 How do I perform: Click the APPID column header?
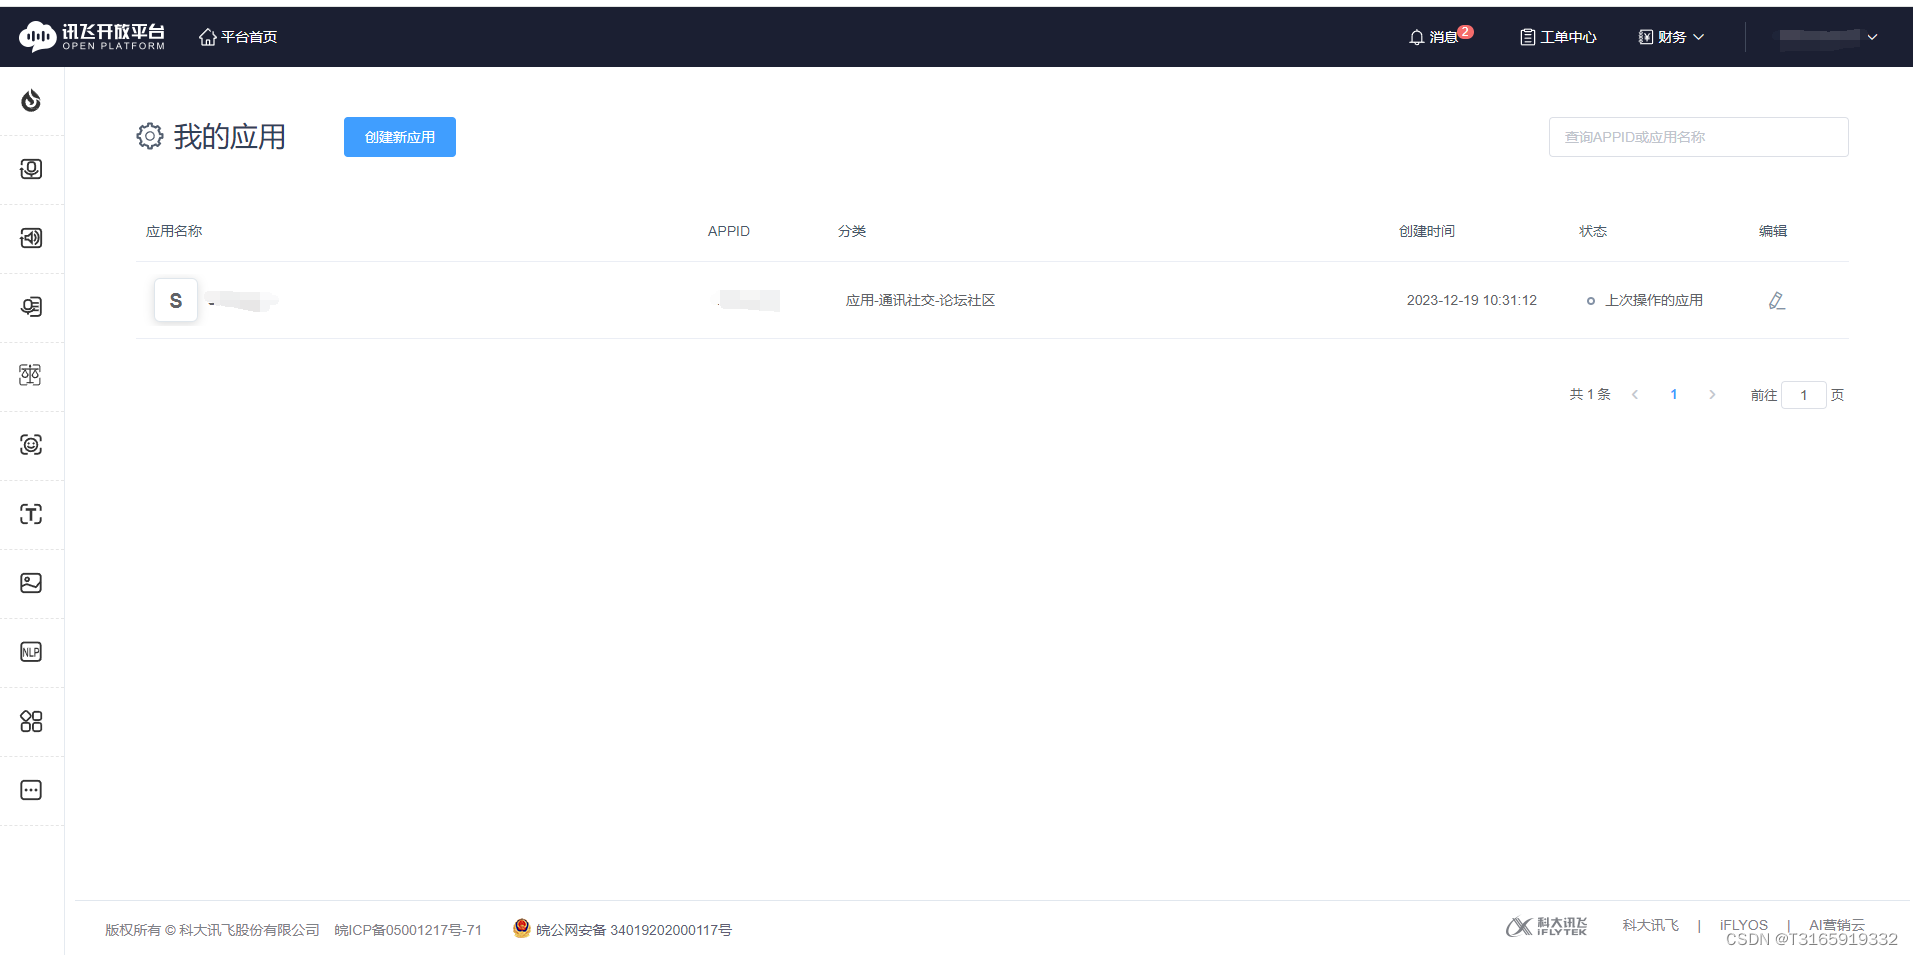tap(728, 231)
